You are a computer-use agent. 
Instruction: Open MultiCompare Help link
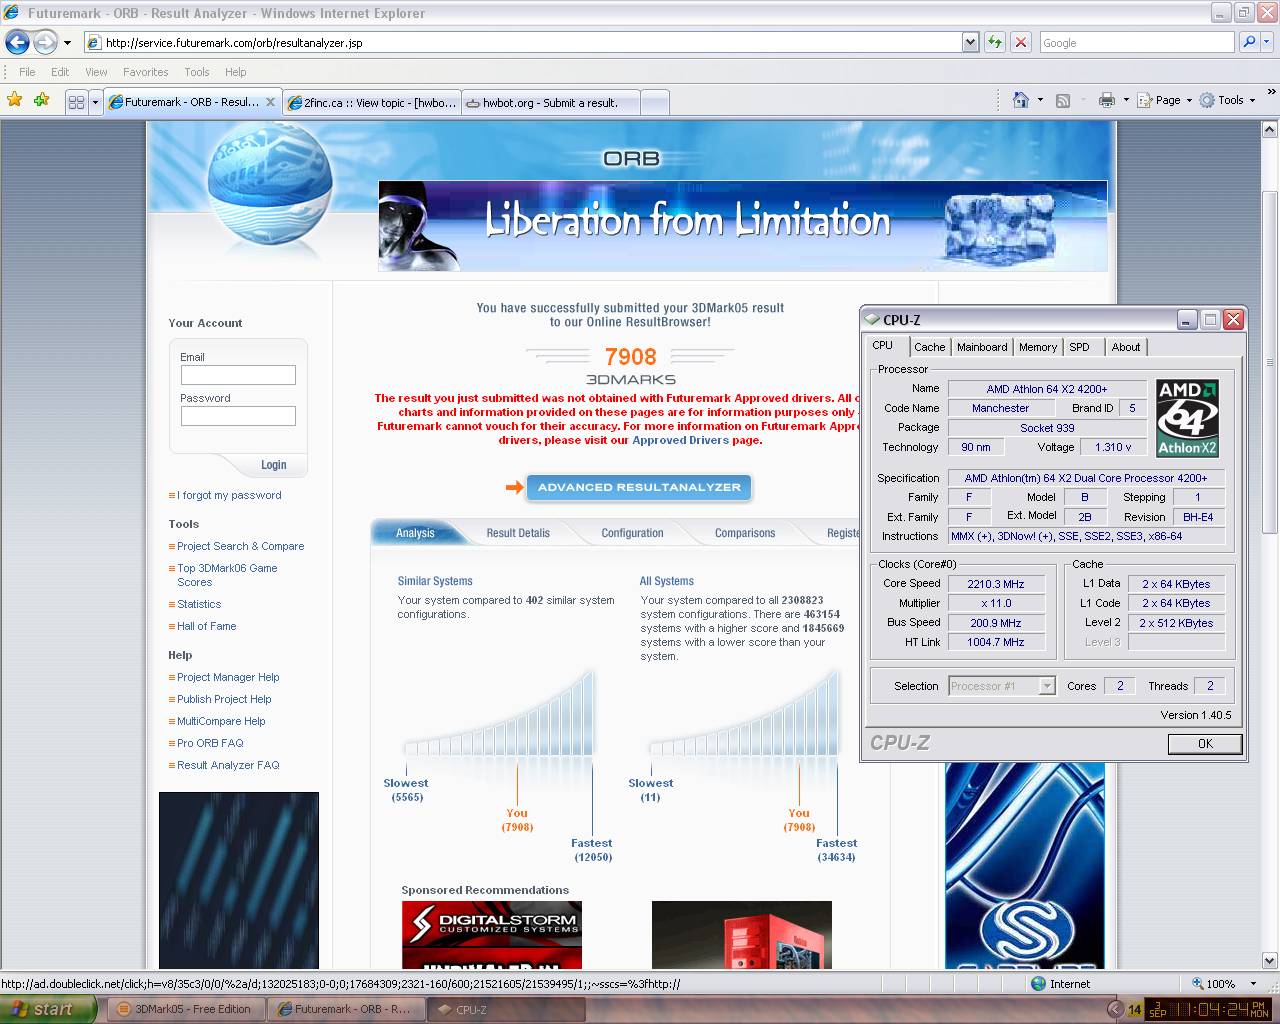coord(221,721)
